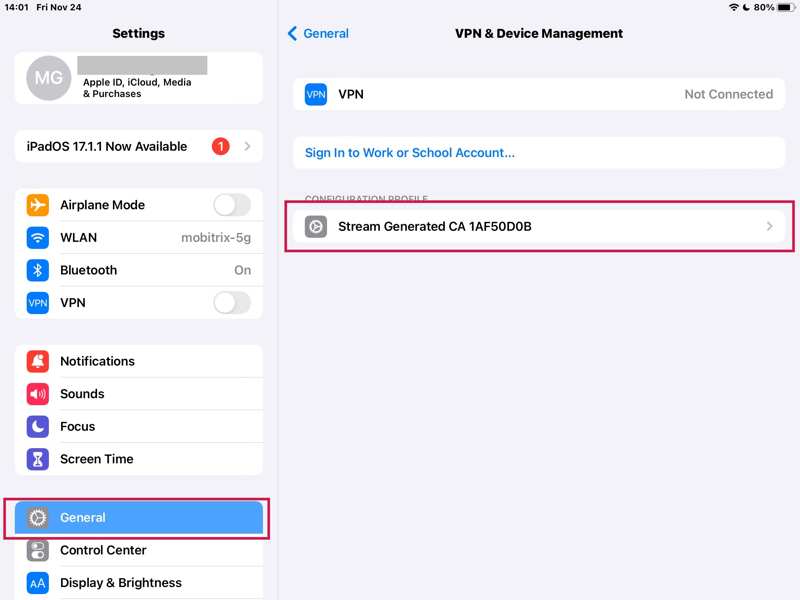
Task: Open Screen Time settings
Action: click(x=139, y=459)
